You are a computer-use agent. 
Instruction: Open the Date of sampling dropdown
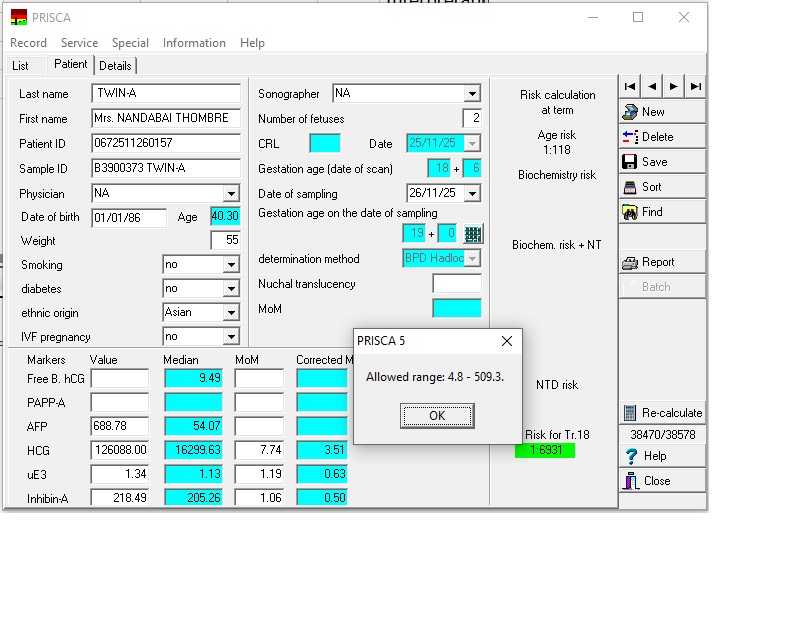472,193
